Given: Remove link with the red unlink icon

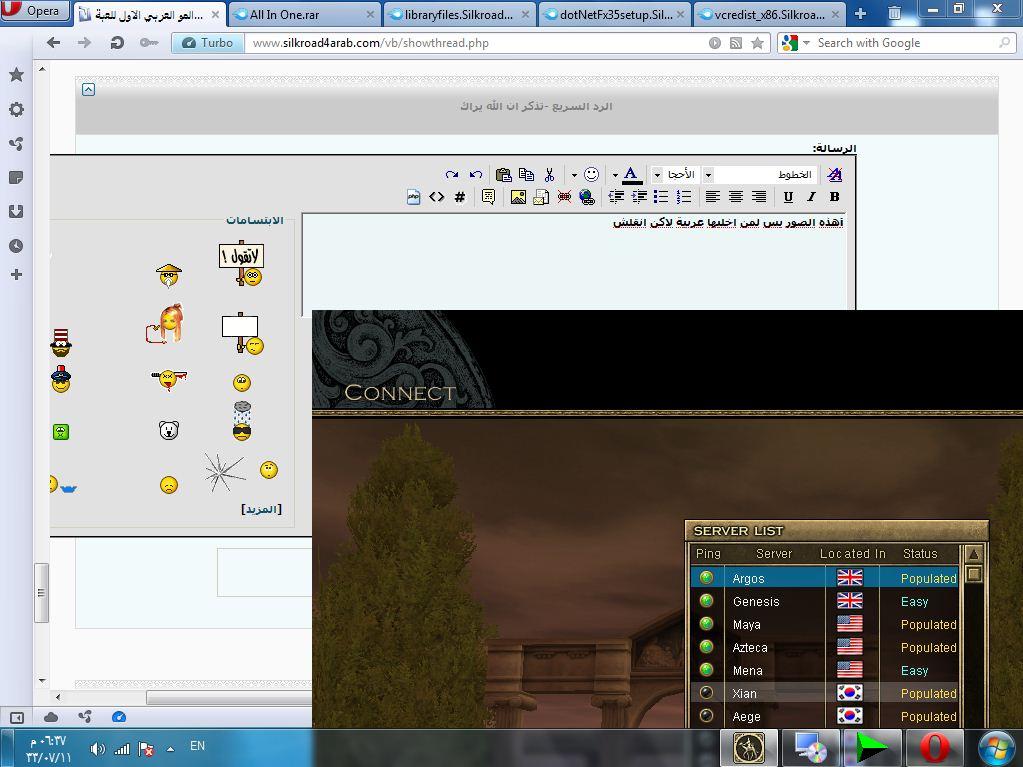Looking at the screenshot, I should [564, 197].
